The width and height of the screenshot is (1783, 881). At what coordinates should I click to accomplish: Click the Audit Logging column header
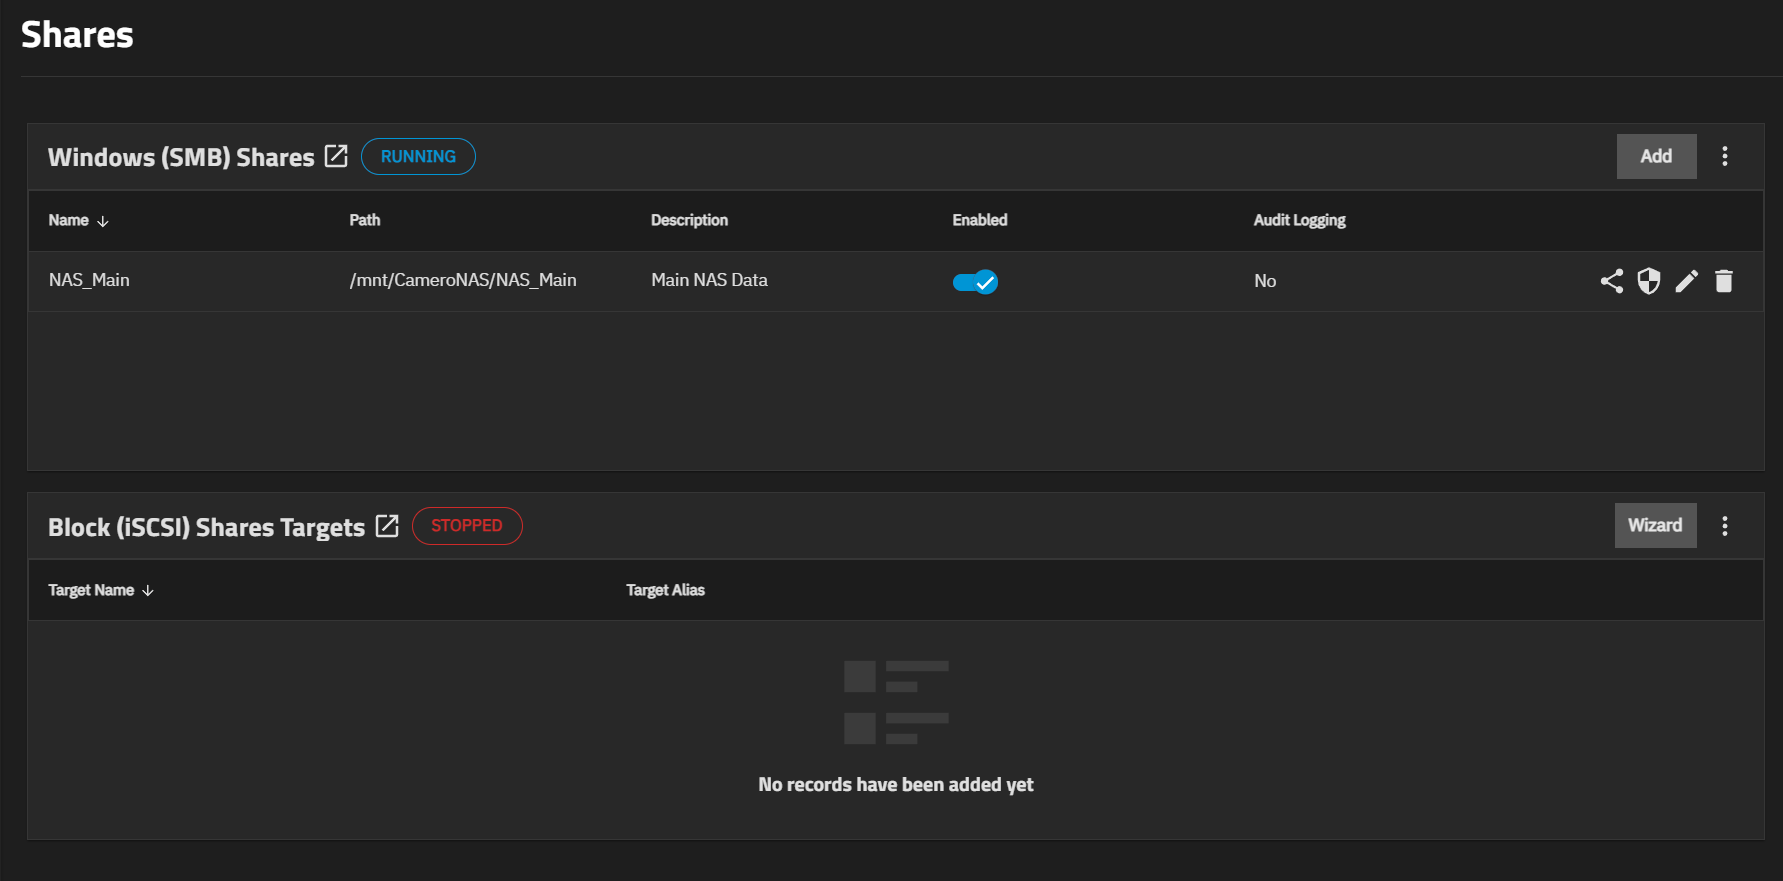pyautogui.click(x=1299, y=220)
